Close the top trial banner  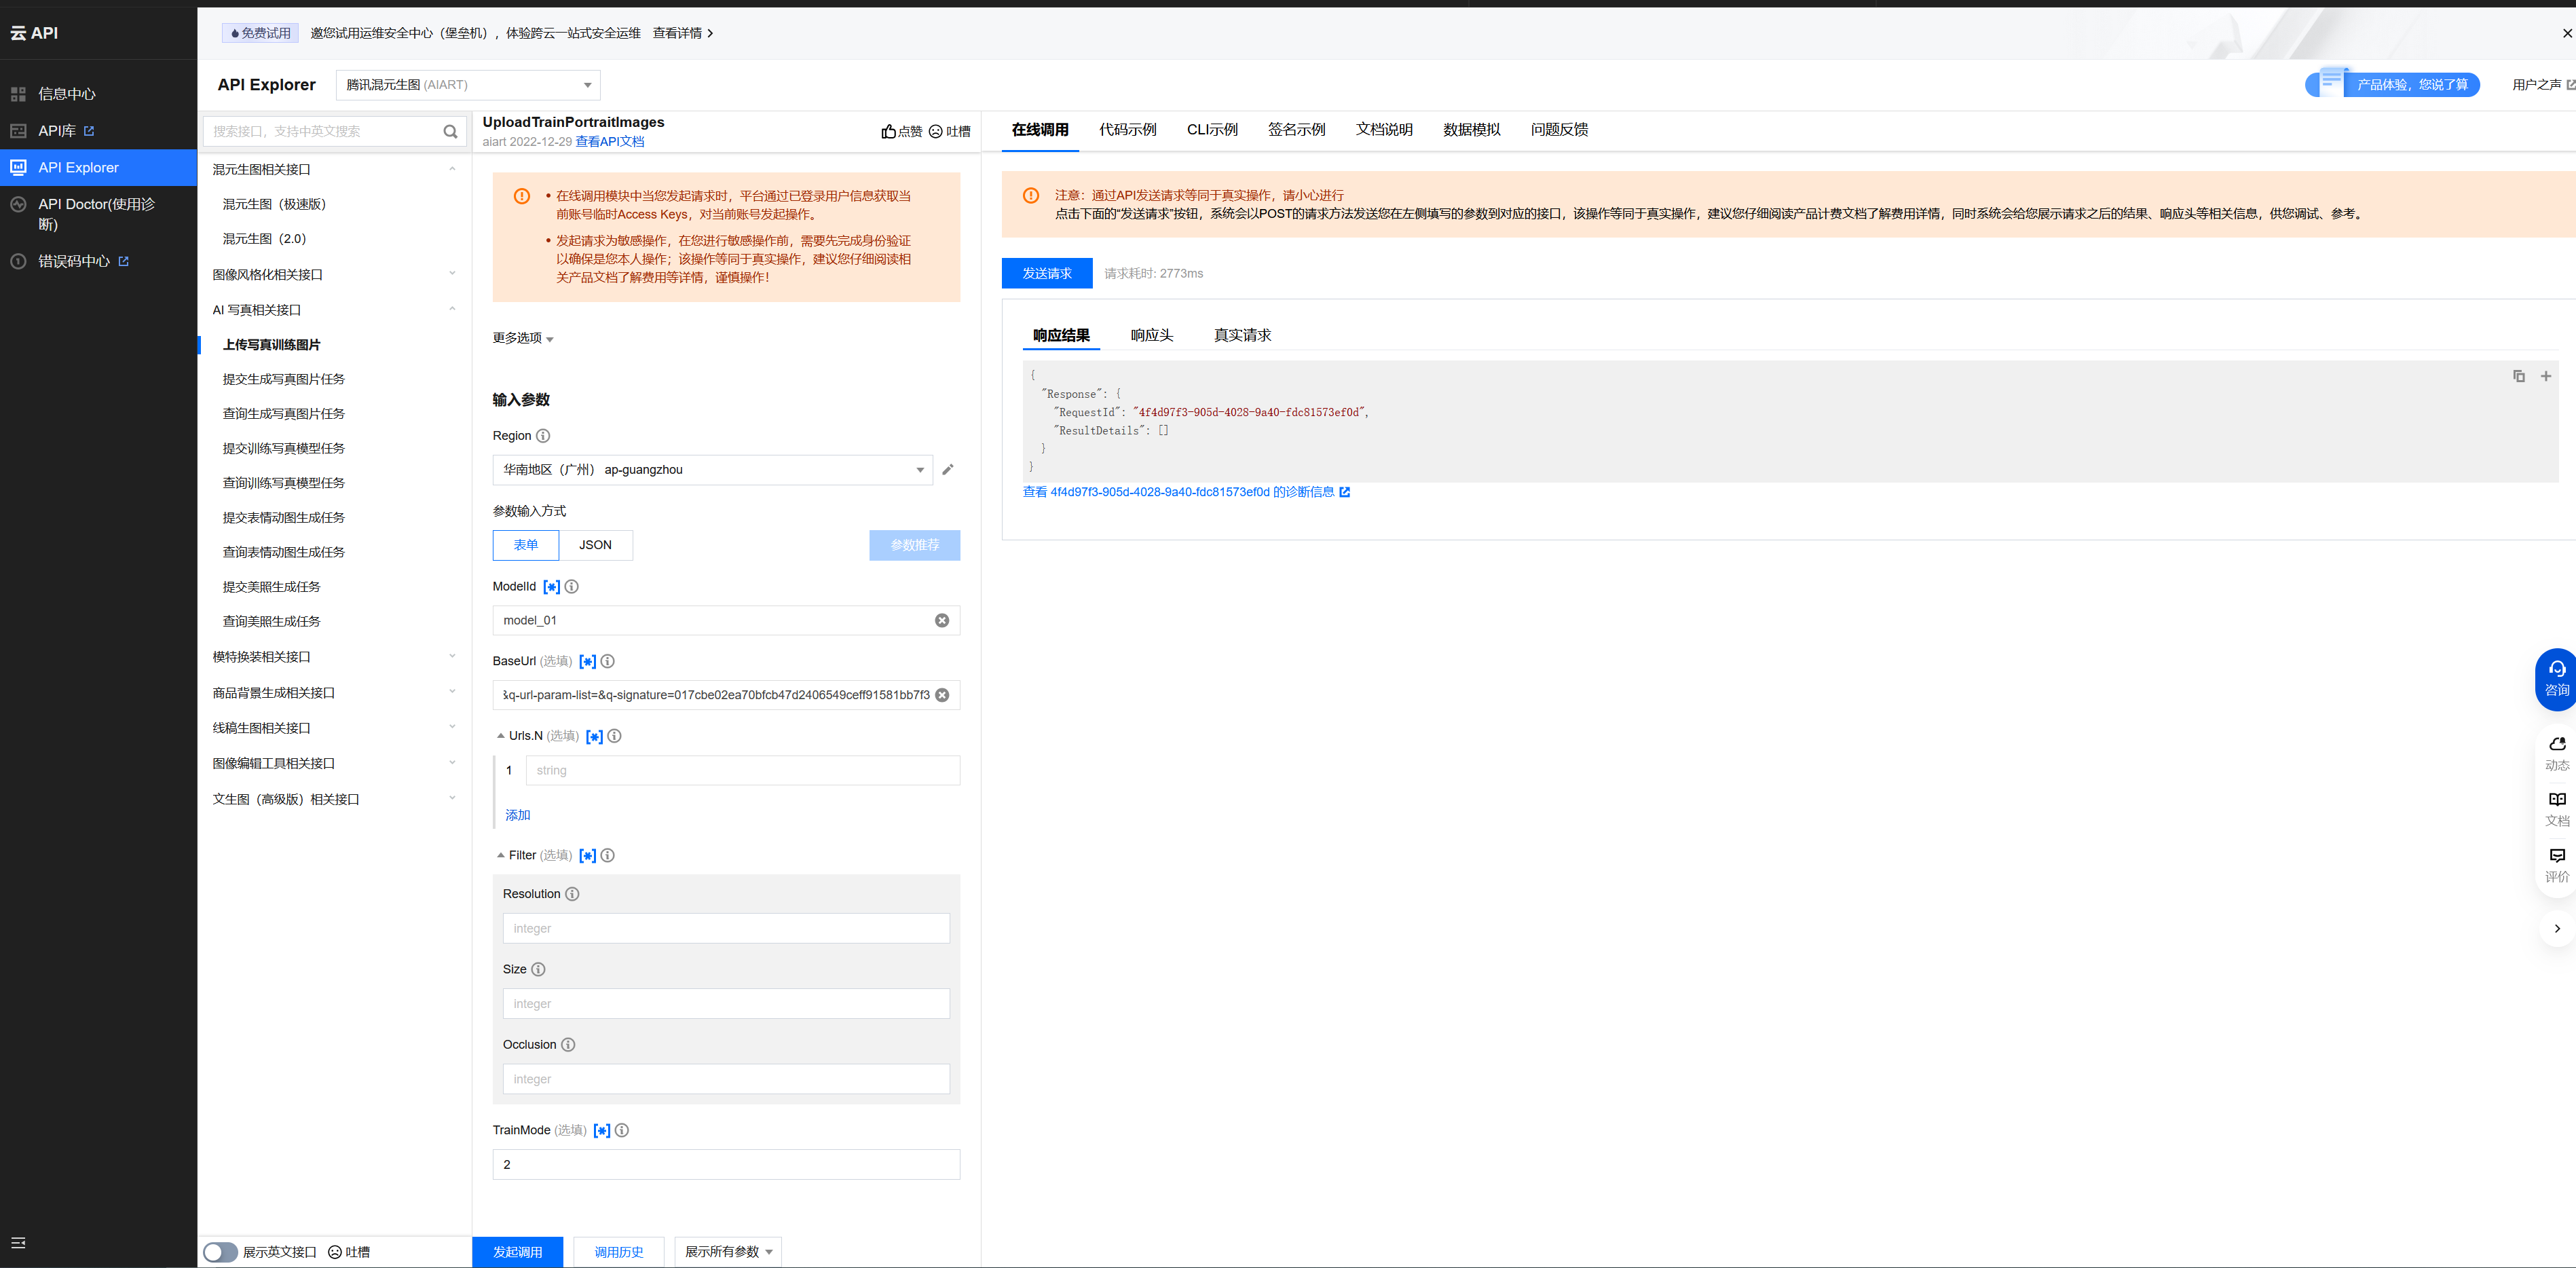pos(2567,33)
